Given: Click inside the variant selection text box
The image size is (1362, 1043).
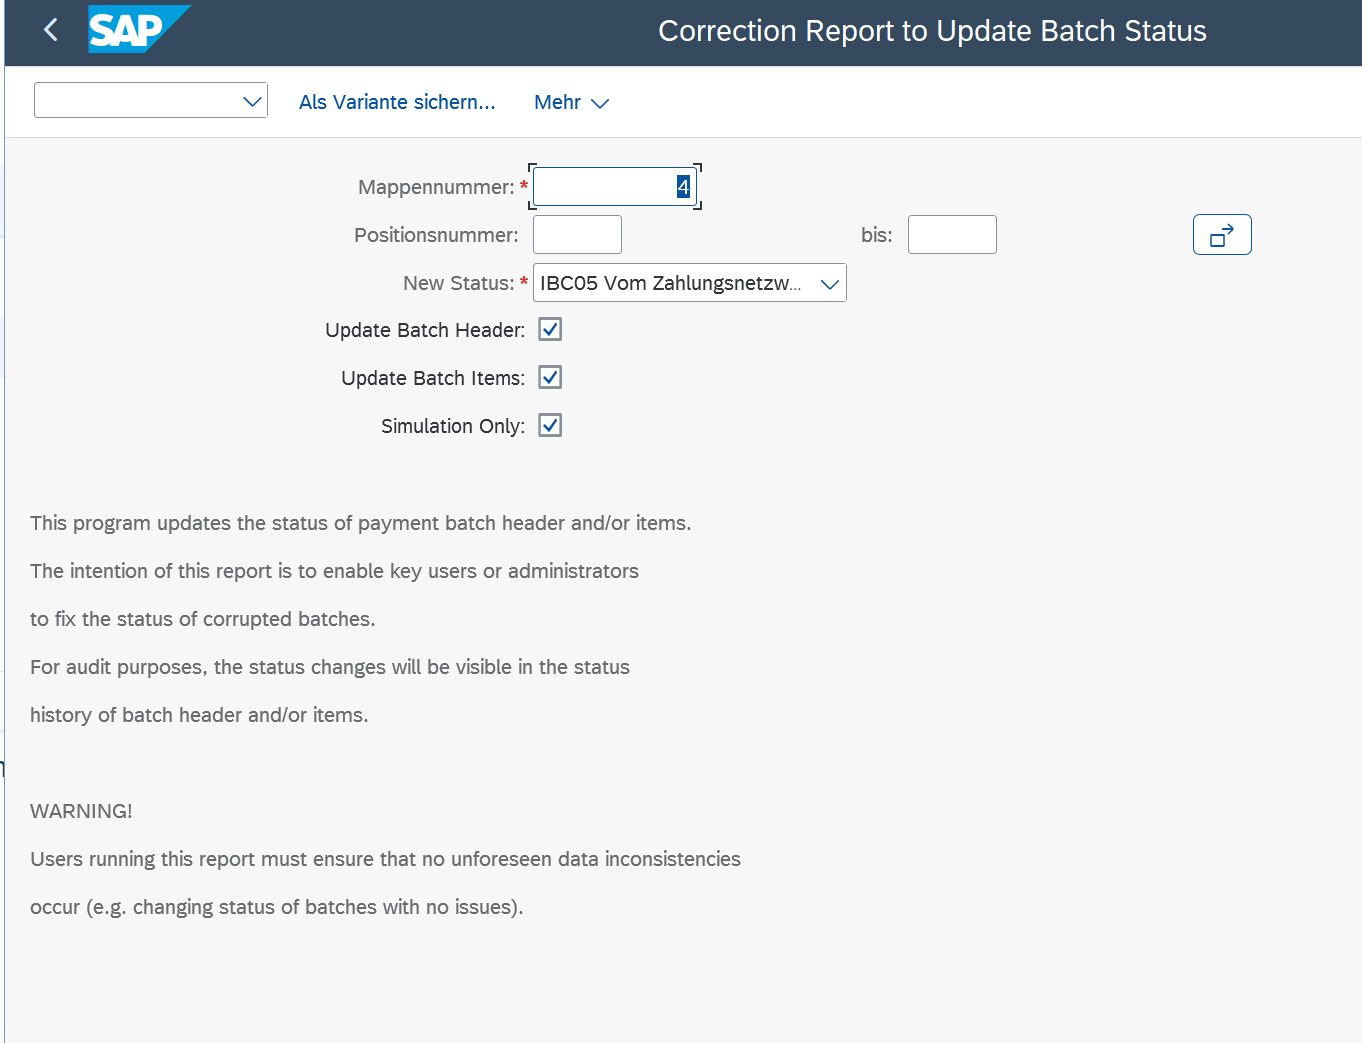Looking at the screenshot, I should 137,101.
